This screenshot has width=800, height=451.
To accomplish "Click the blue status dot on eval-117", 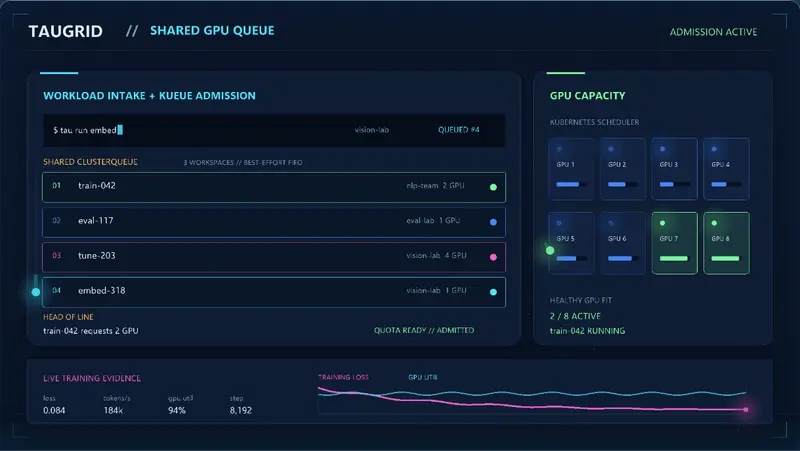I will tap(493, 222).
